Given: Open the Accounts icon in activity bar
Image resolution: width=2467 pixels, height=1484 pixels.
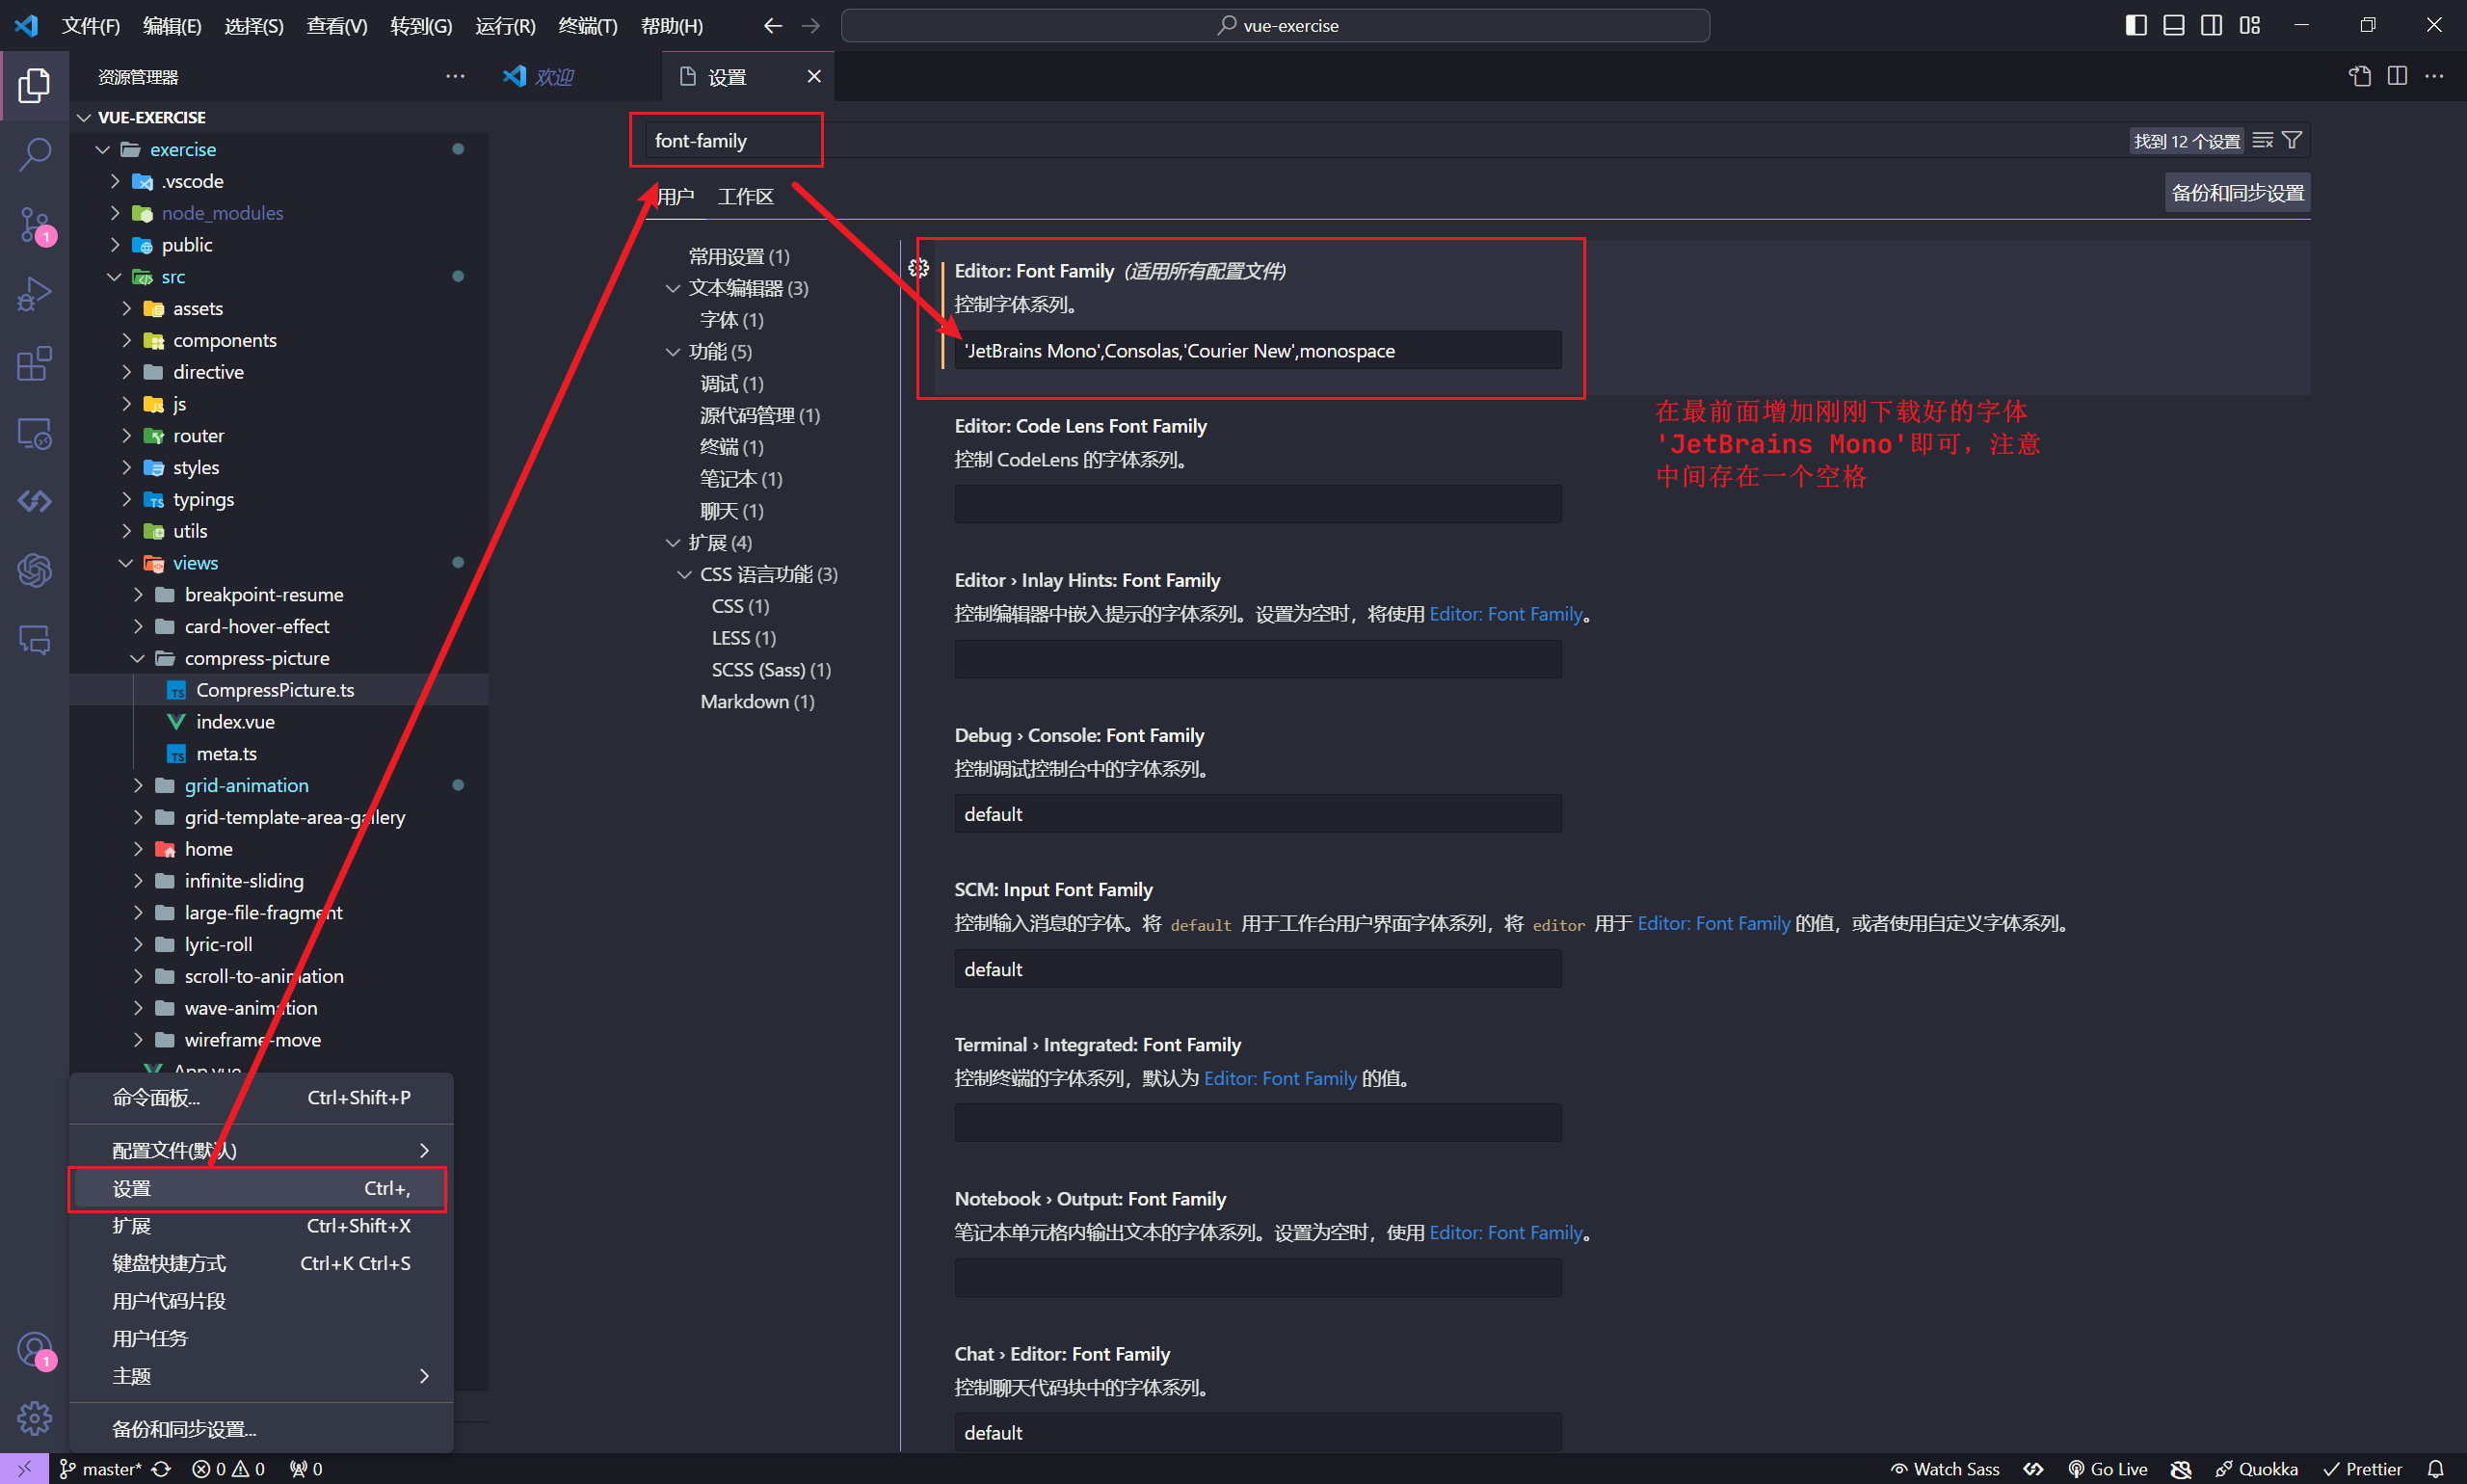Looking at the screenshot, I should (x=34, y=1350).
